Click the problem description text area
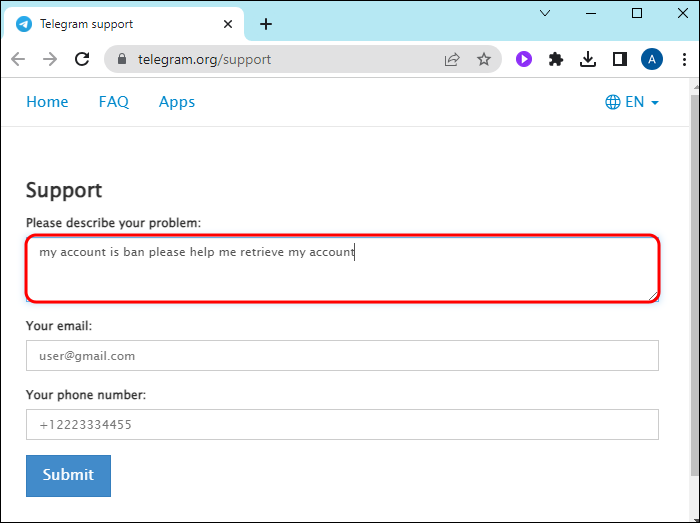 (342, 269)
